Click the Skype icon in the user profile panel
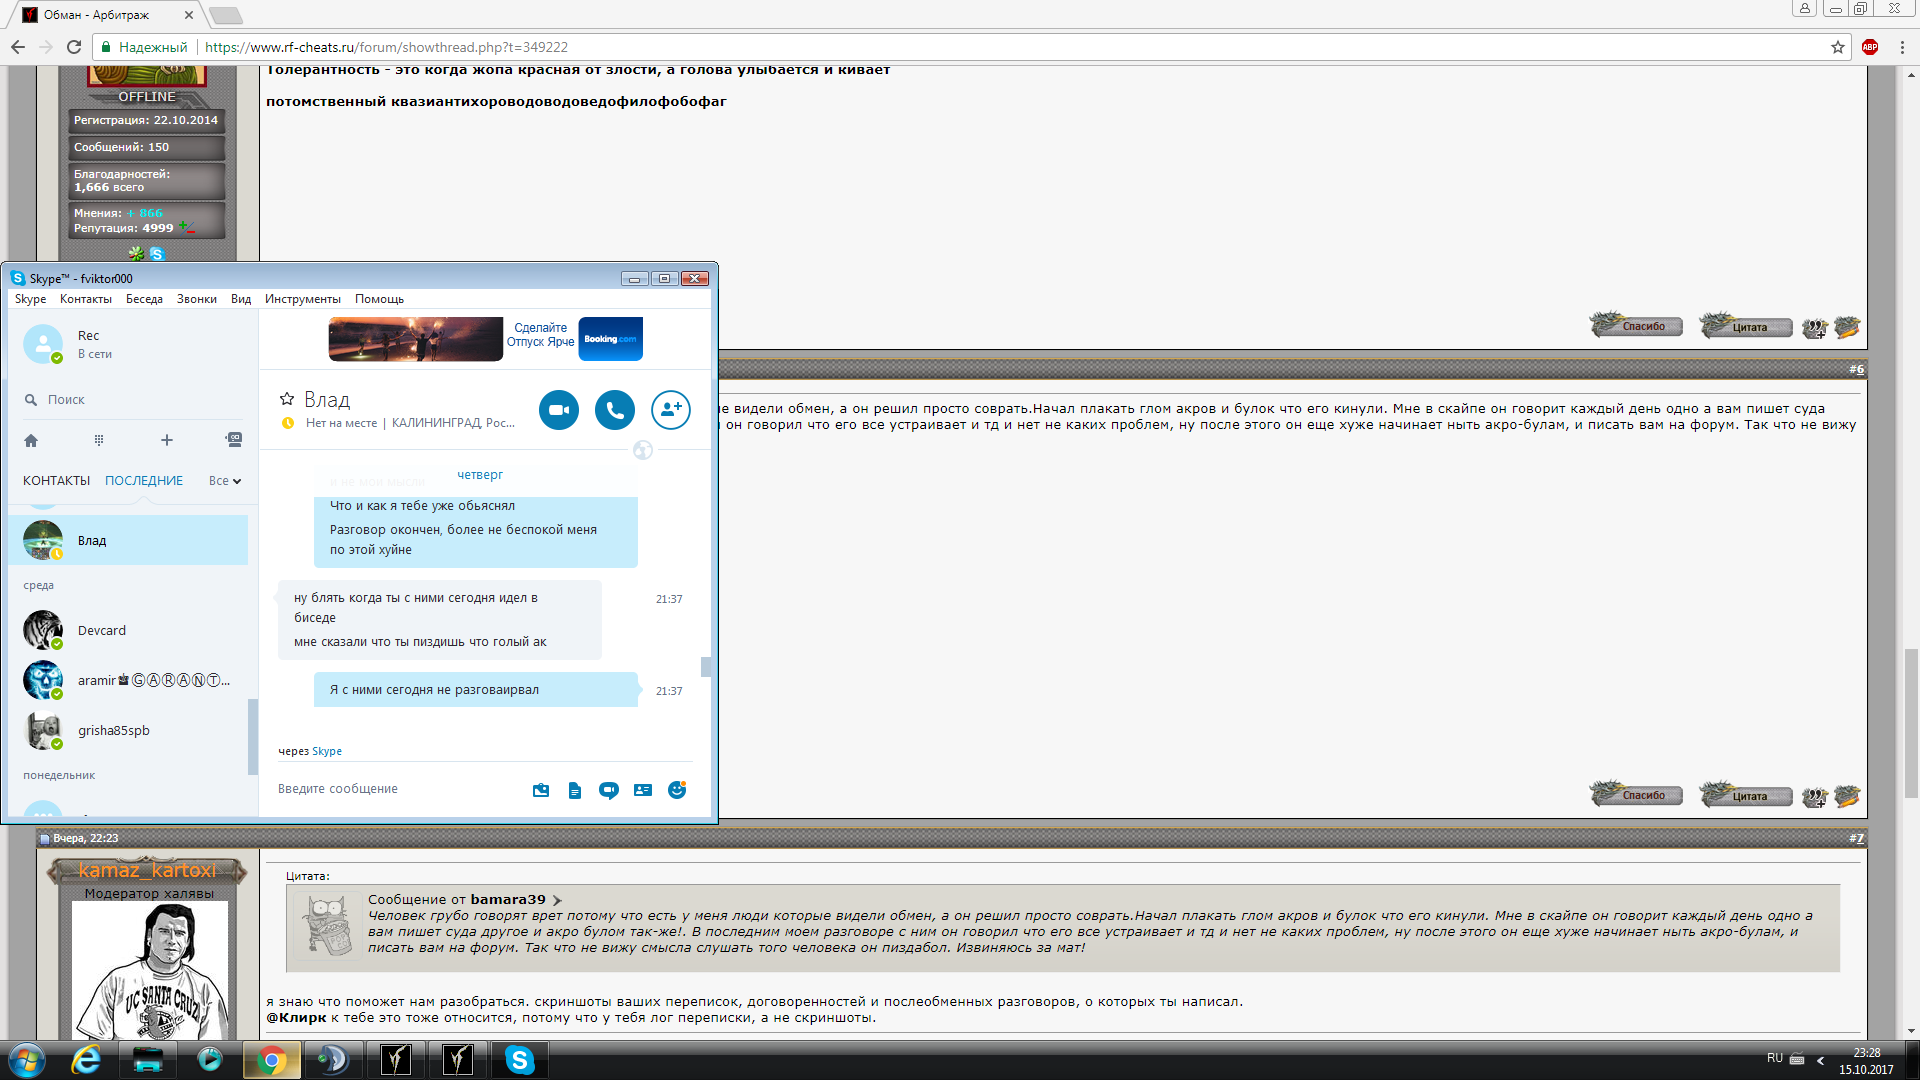The image size is (1920, 1080). 156,254
